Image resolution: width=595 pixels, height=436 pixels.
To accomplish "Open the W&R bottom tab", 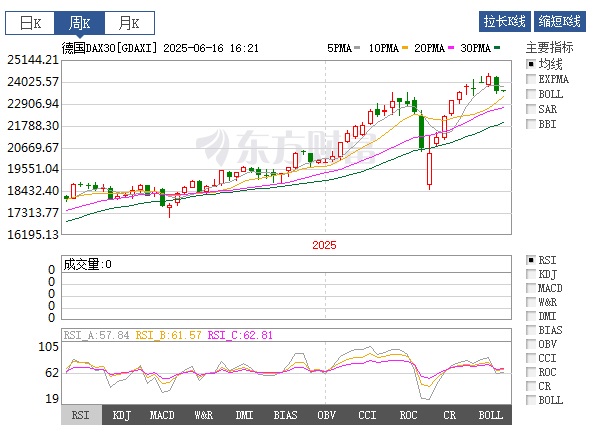I will (x=204, y=415).
